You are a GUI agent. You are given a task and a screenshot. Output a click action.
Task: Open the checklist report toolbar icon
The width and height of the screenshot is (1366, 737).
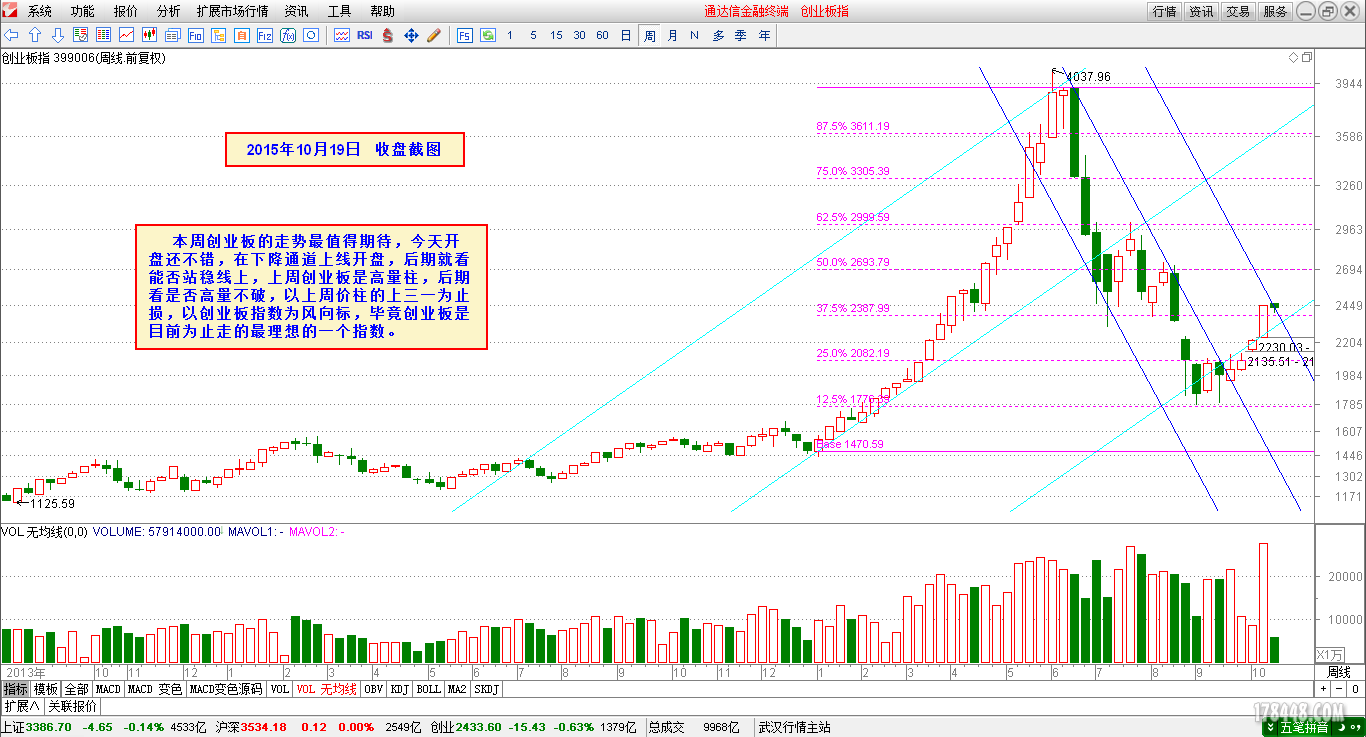pyautogui.click(x=80, y=35)
